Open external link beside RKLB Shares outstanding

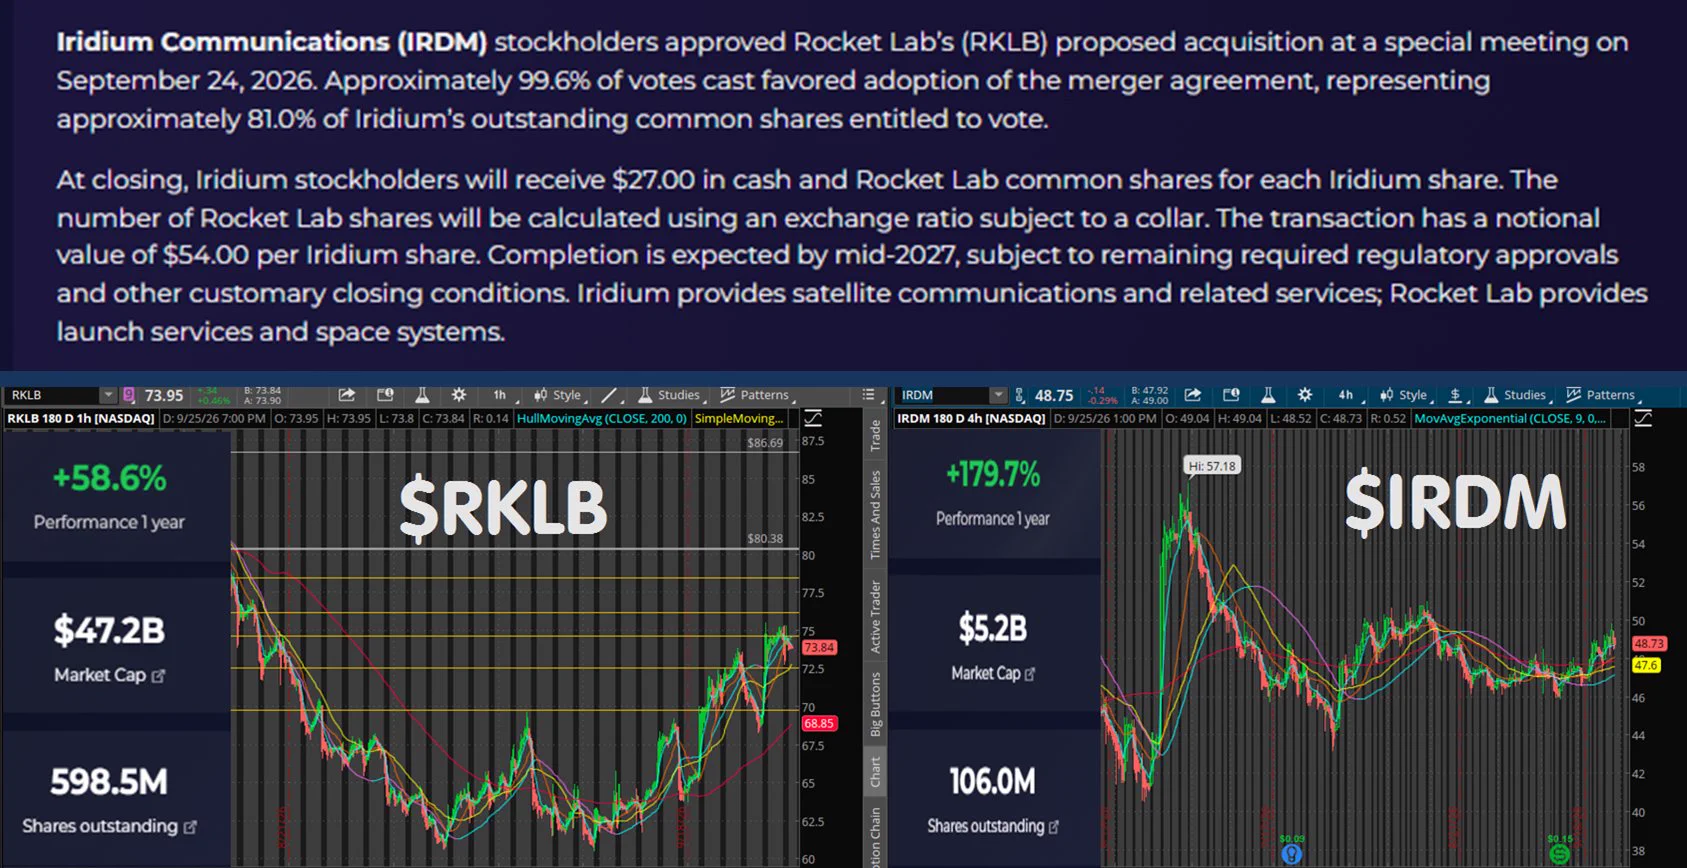[190, 827]
